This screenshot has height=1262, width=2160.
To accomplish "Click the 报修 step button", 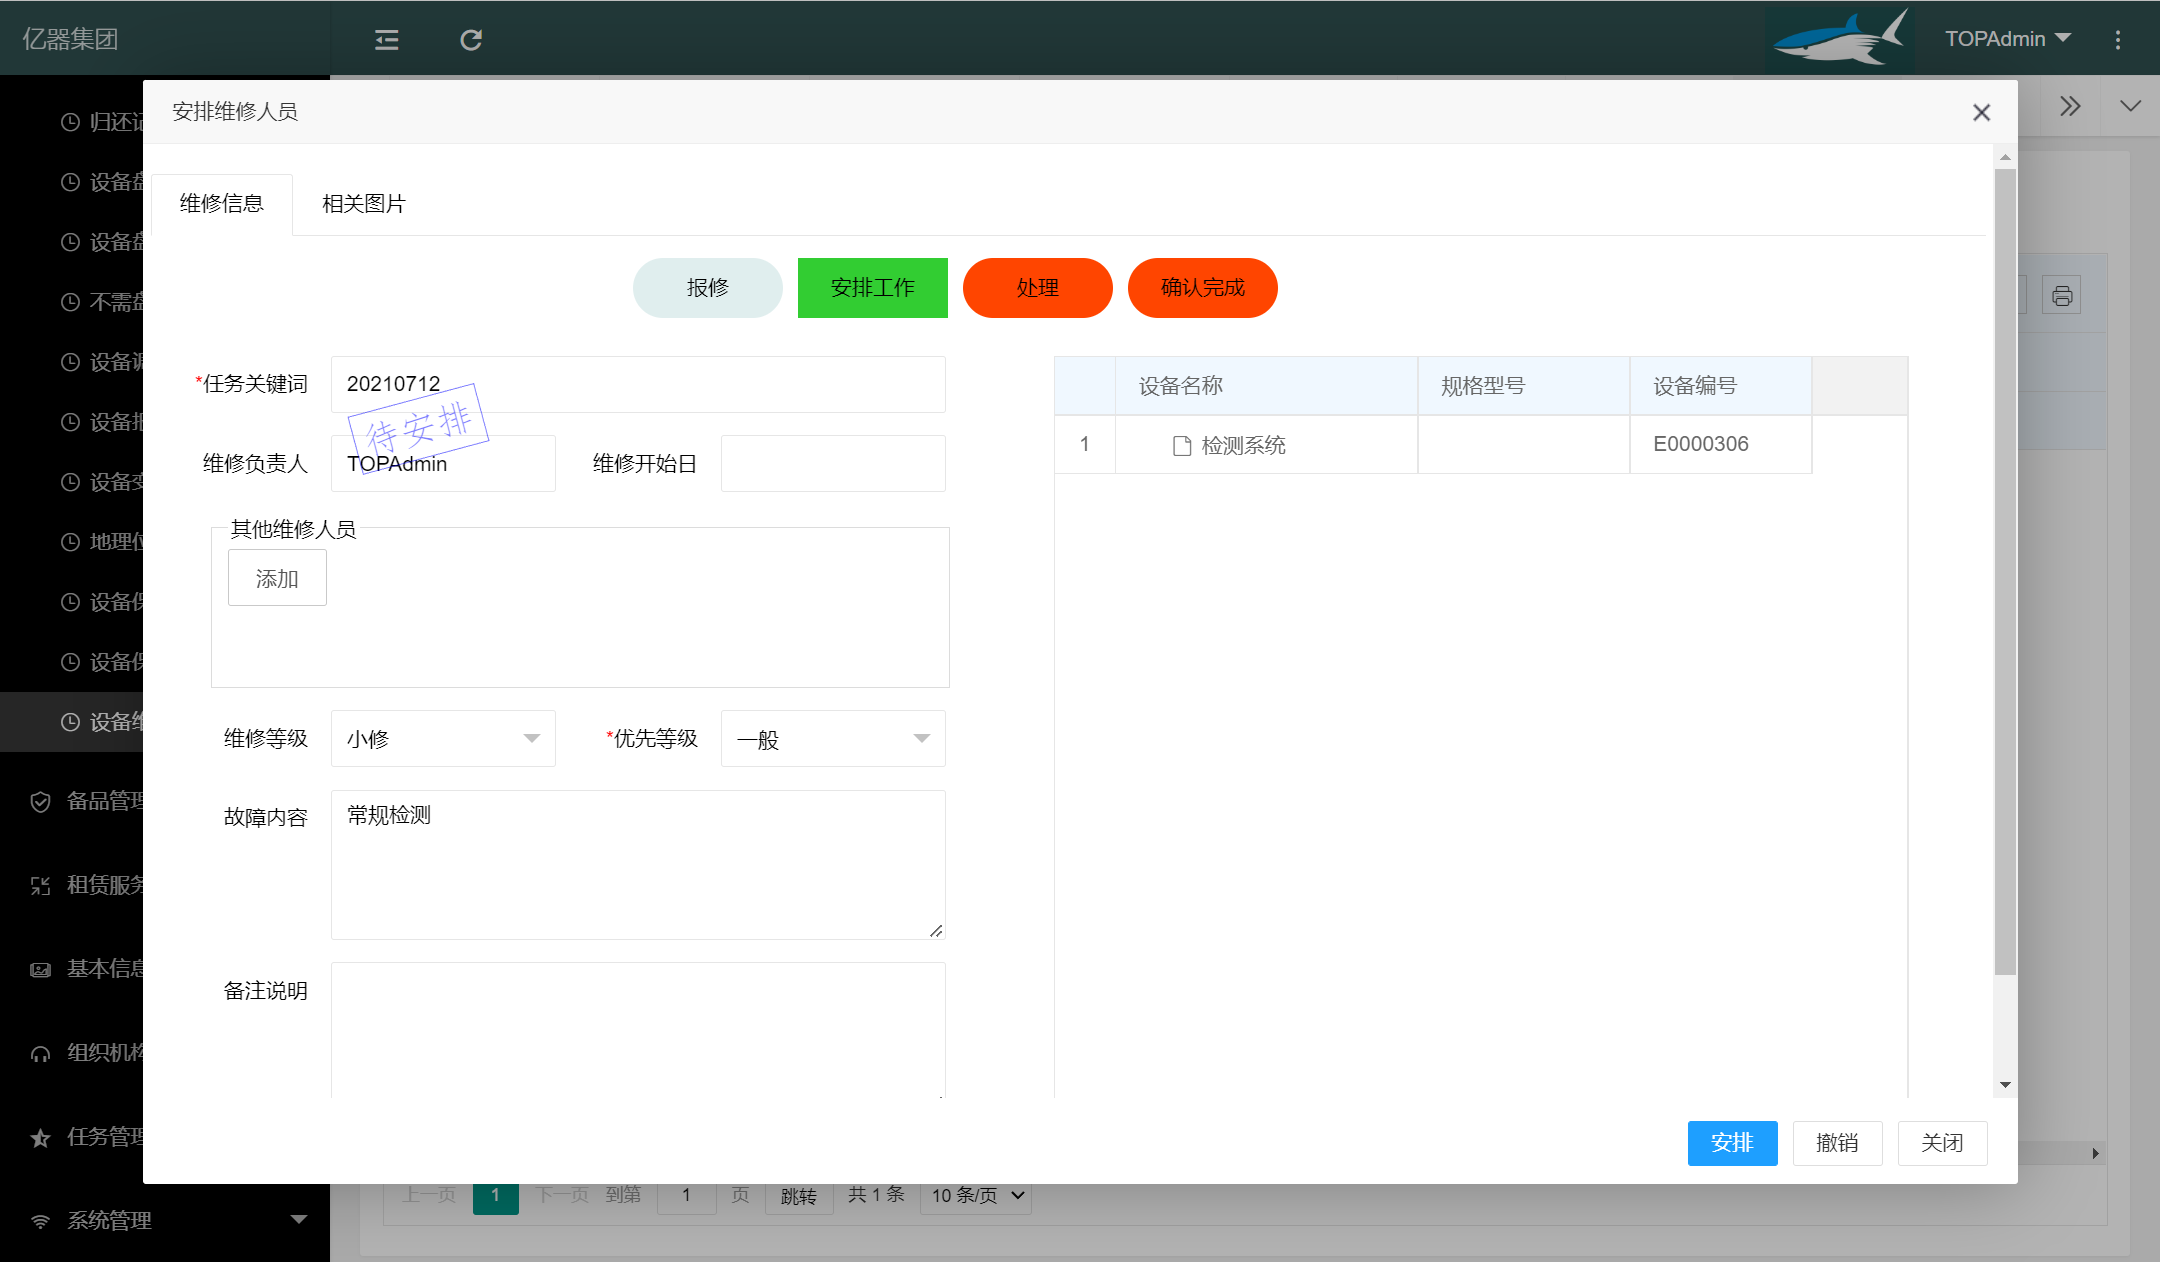I will (x=708, y=288).
